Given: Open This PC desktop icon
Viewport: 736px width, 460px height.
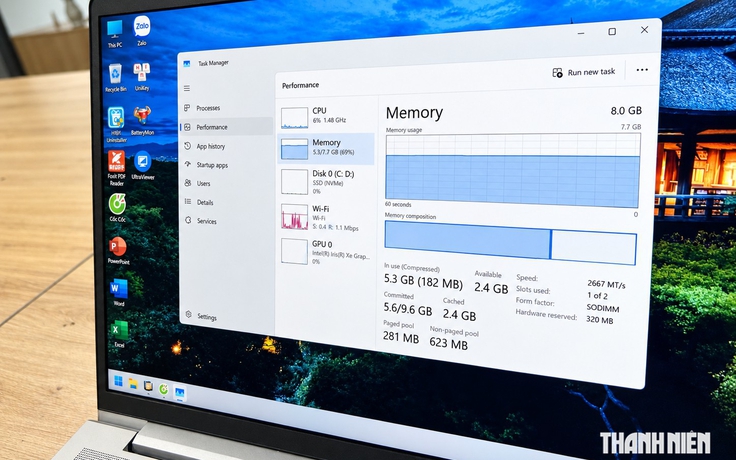Looking at the screenshot, I should point(115,34).
